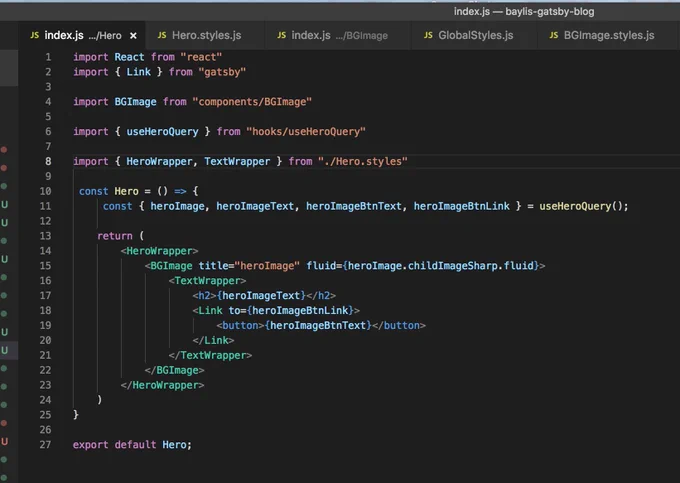Open the index.js BGImage tab
The height and width of the screenshot is (483, 680).
(x=339, y=36)
